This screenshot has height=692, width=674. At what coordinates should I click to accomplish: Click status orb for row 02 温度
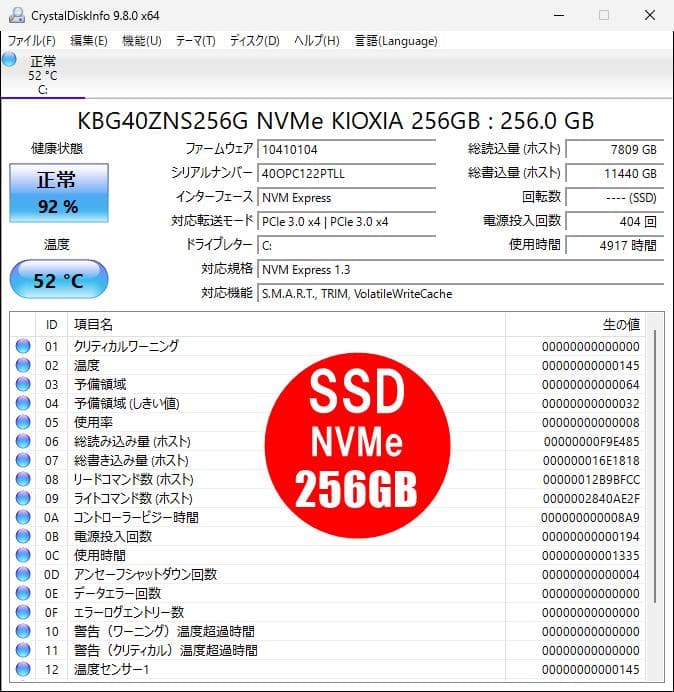tap(23, 365)
